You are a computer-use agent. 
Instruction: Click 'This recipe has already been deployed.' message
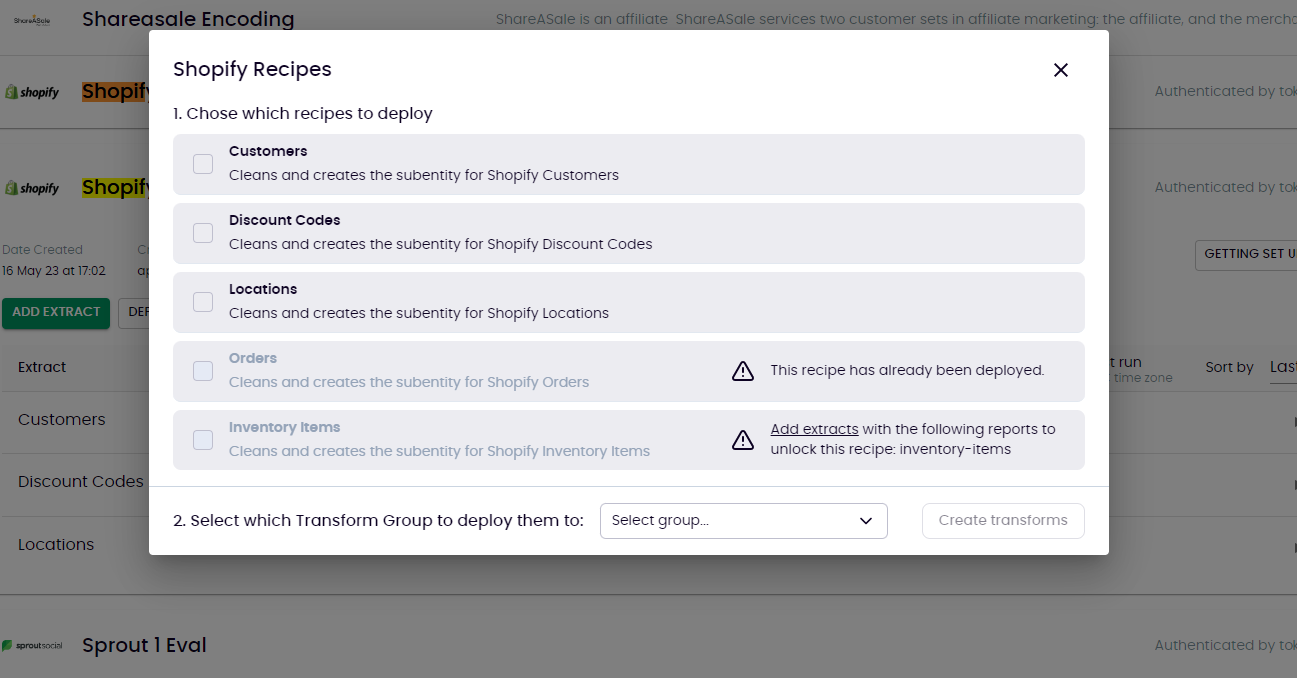907,370
